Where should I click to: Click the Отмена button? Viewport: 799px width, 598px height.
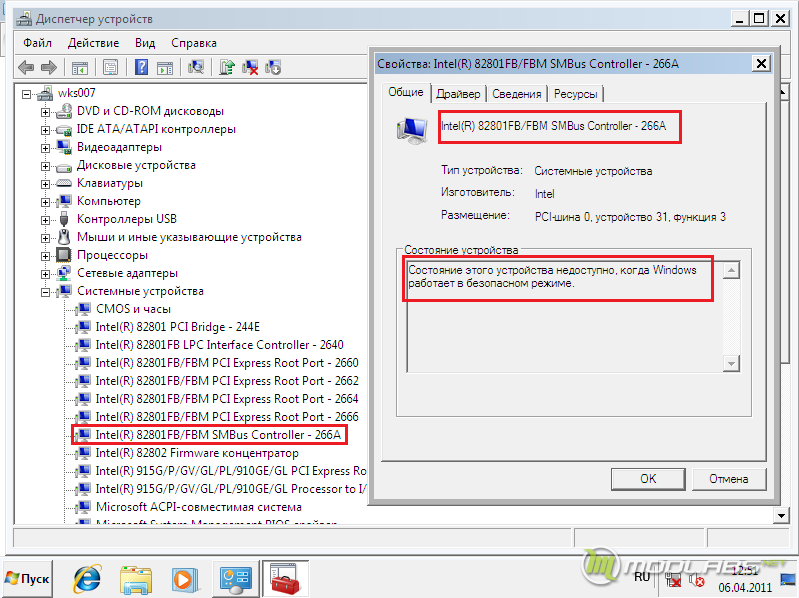pyautogui.click(x=729, y=479)
